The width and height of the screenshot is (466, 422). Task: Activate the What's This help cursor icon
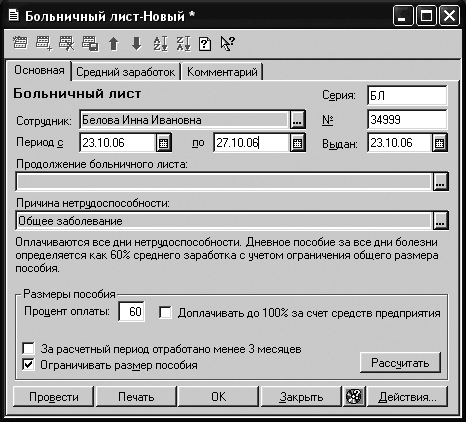(x=228, y=44)
